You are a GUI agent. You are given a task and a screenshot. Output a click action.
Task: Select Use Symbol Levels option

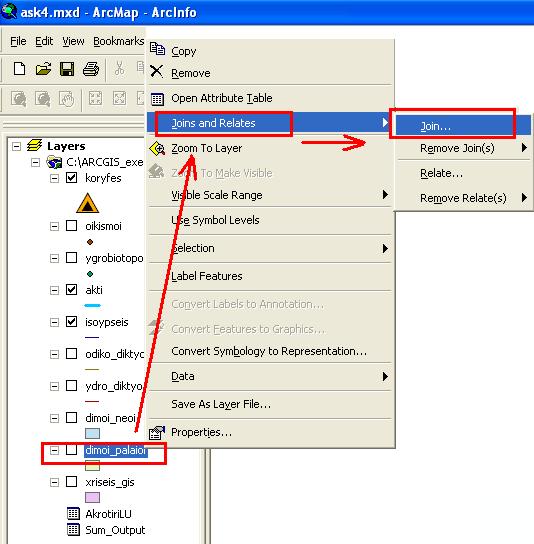pos(270,220)
